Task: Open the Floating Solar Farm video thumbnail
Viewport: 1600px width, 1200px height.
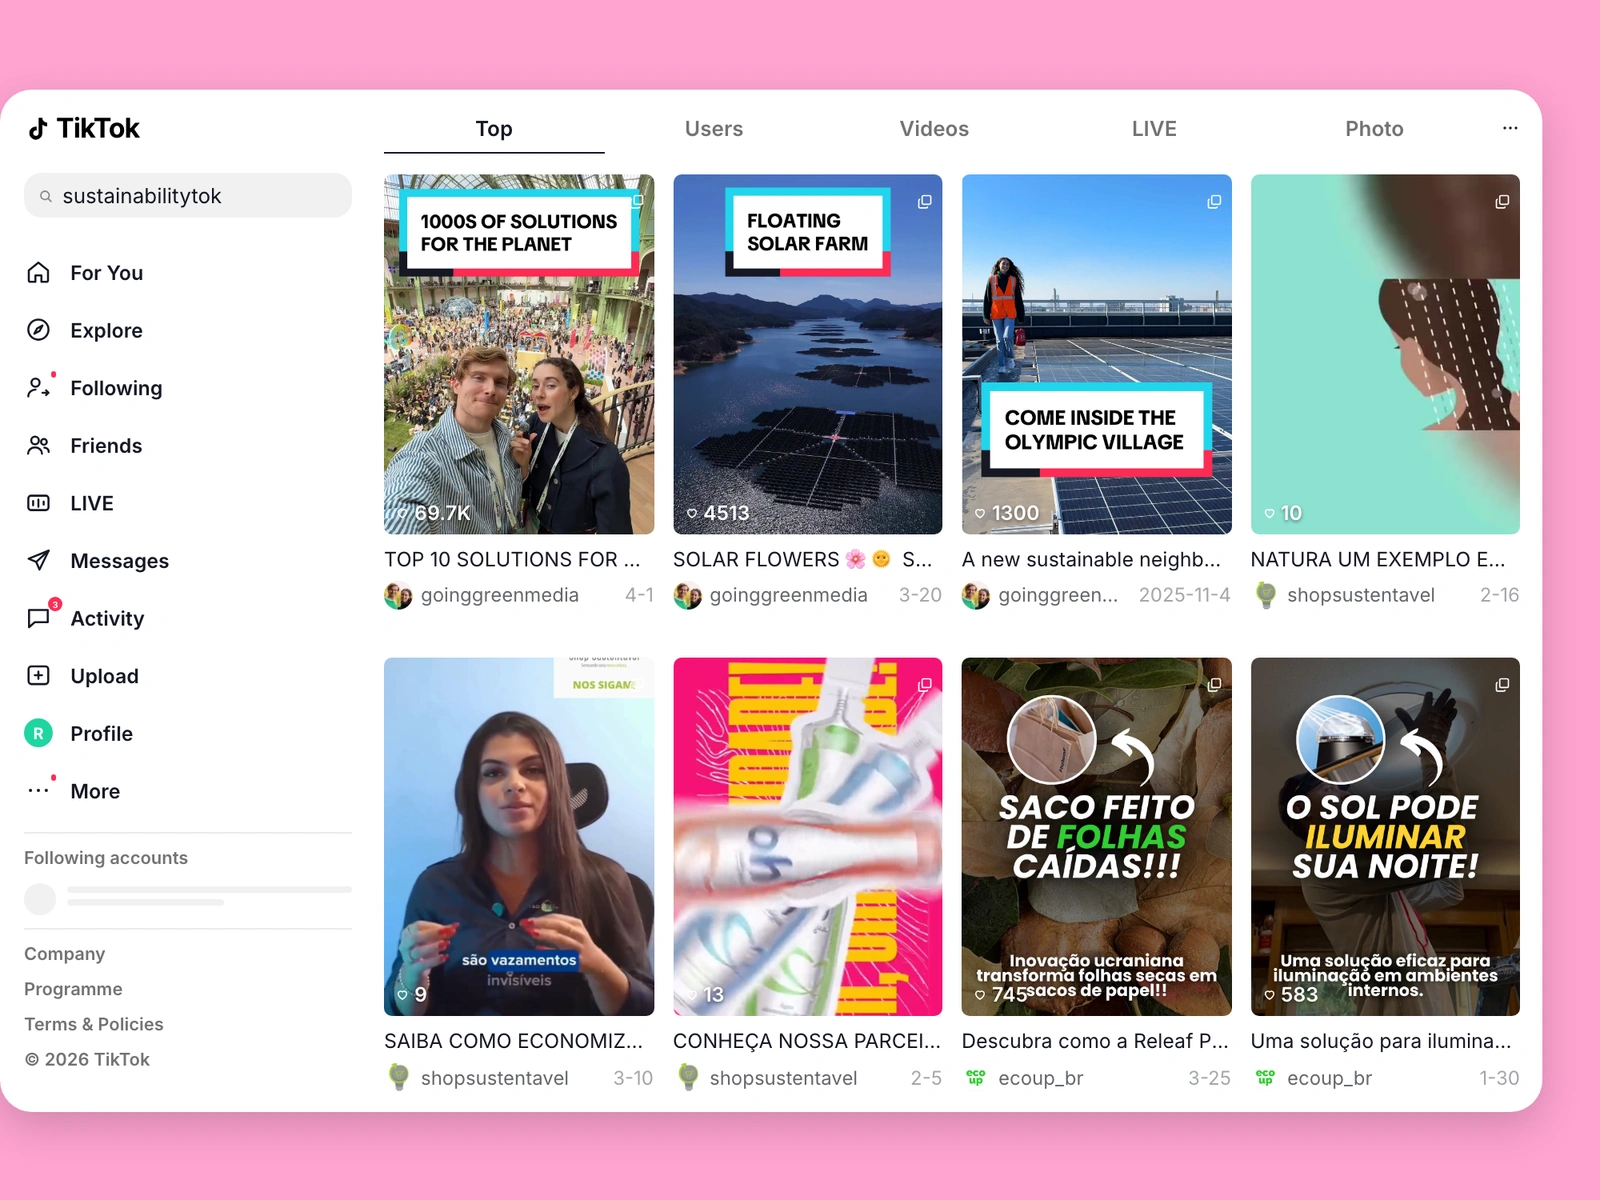Action: [808, 354]
